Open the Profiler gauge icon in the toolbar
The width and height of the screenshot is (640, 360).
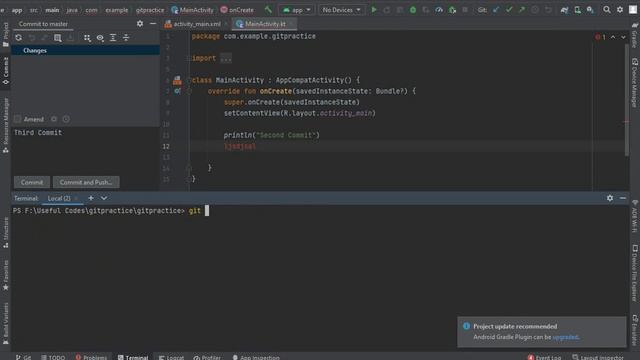[x=439, y=9]
